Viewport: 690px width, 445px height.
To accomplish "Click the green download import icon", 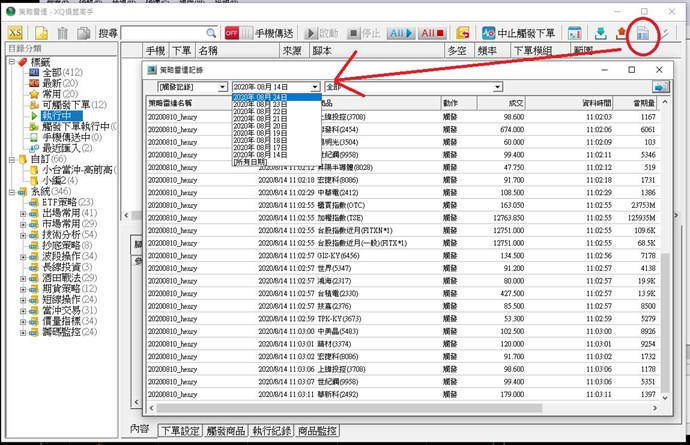I will 600,33.
